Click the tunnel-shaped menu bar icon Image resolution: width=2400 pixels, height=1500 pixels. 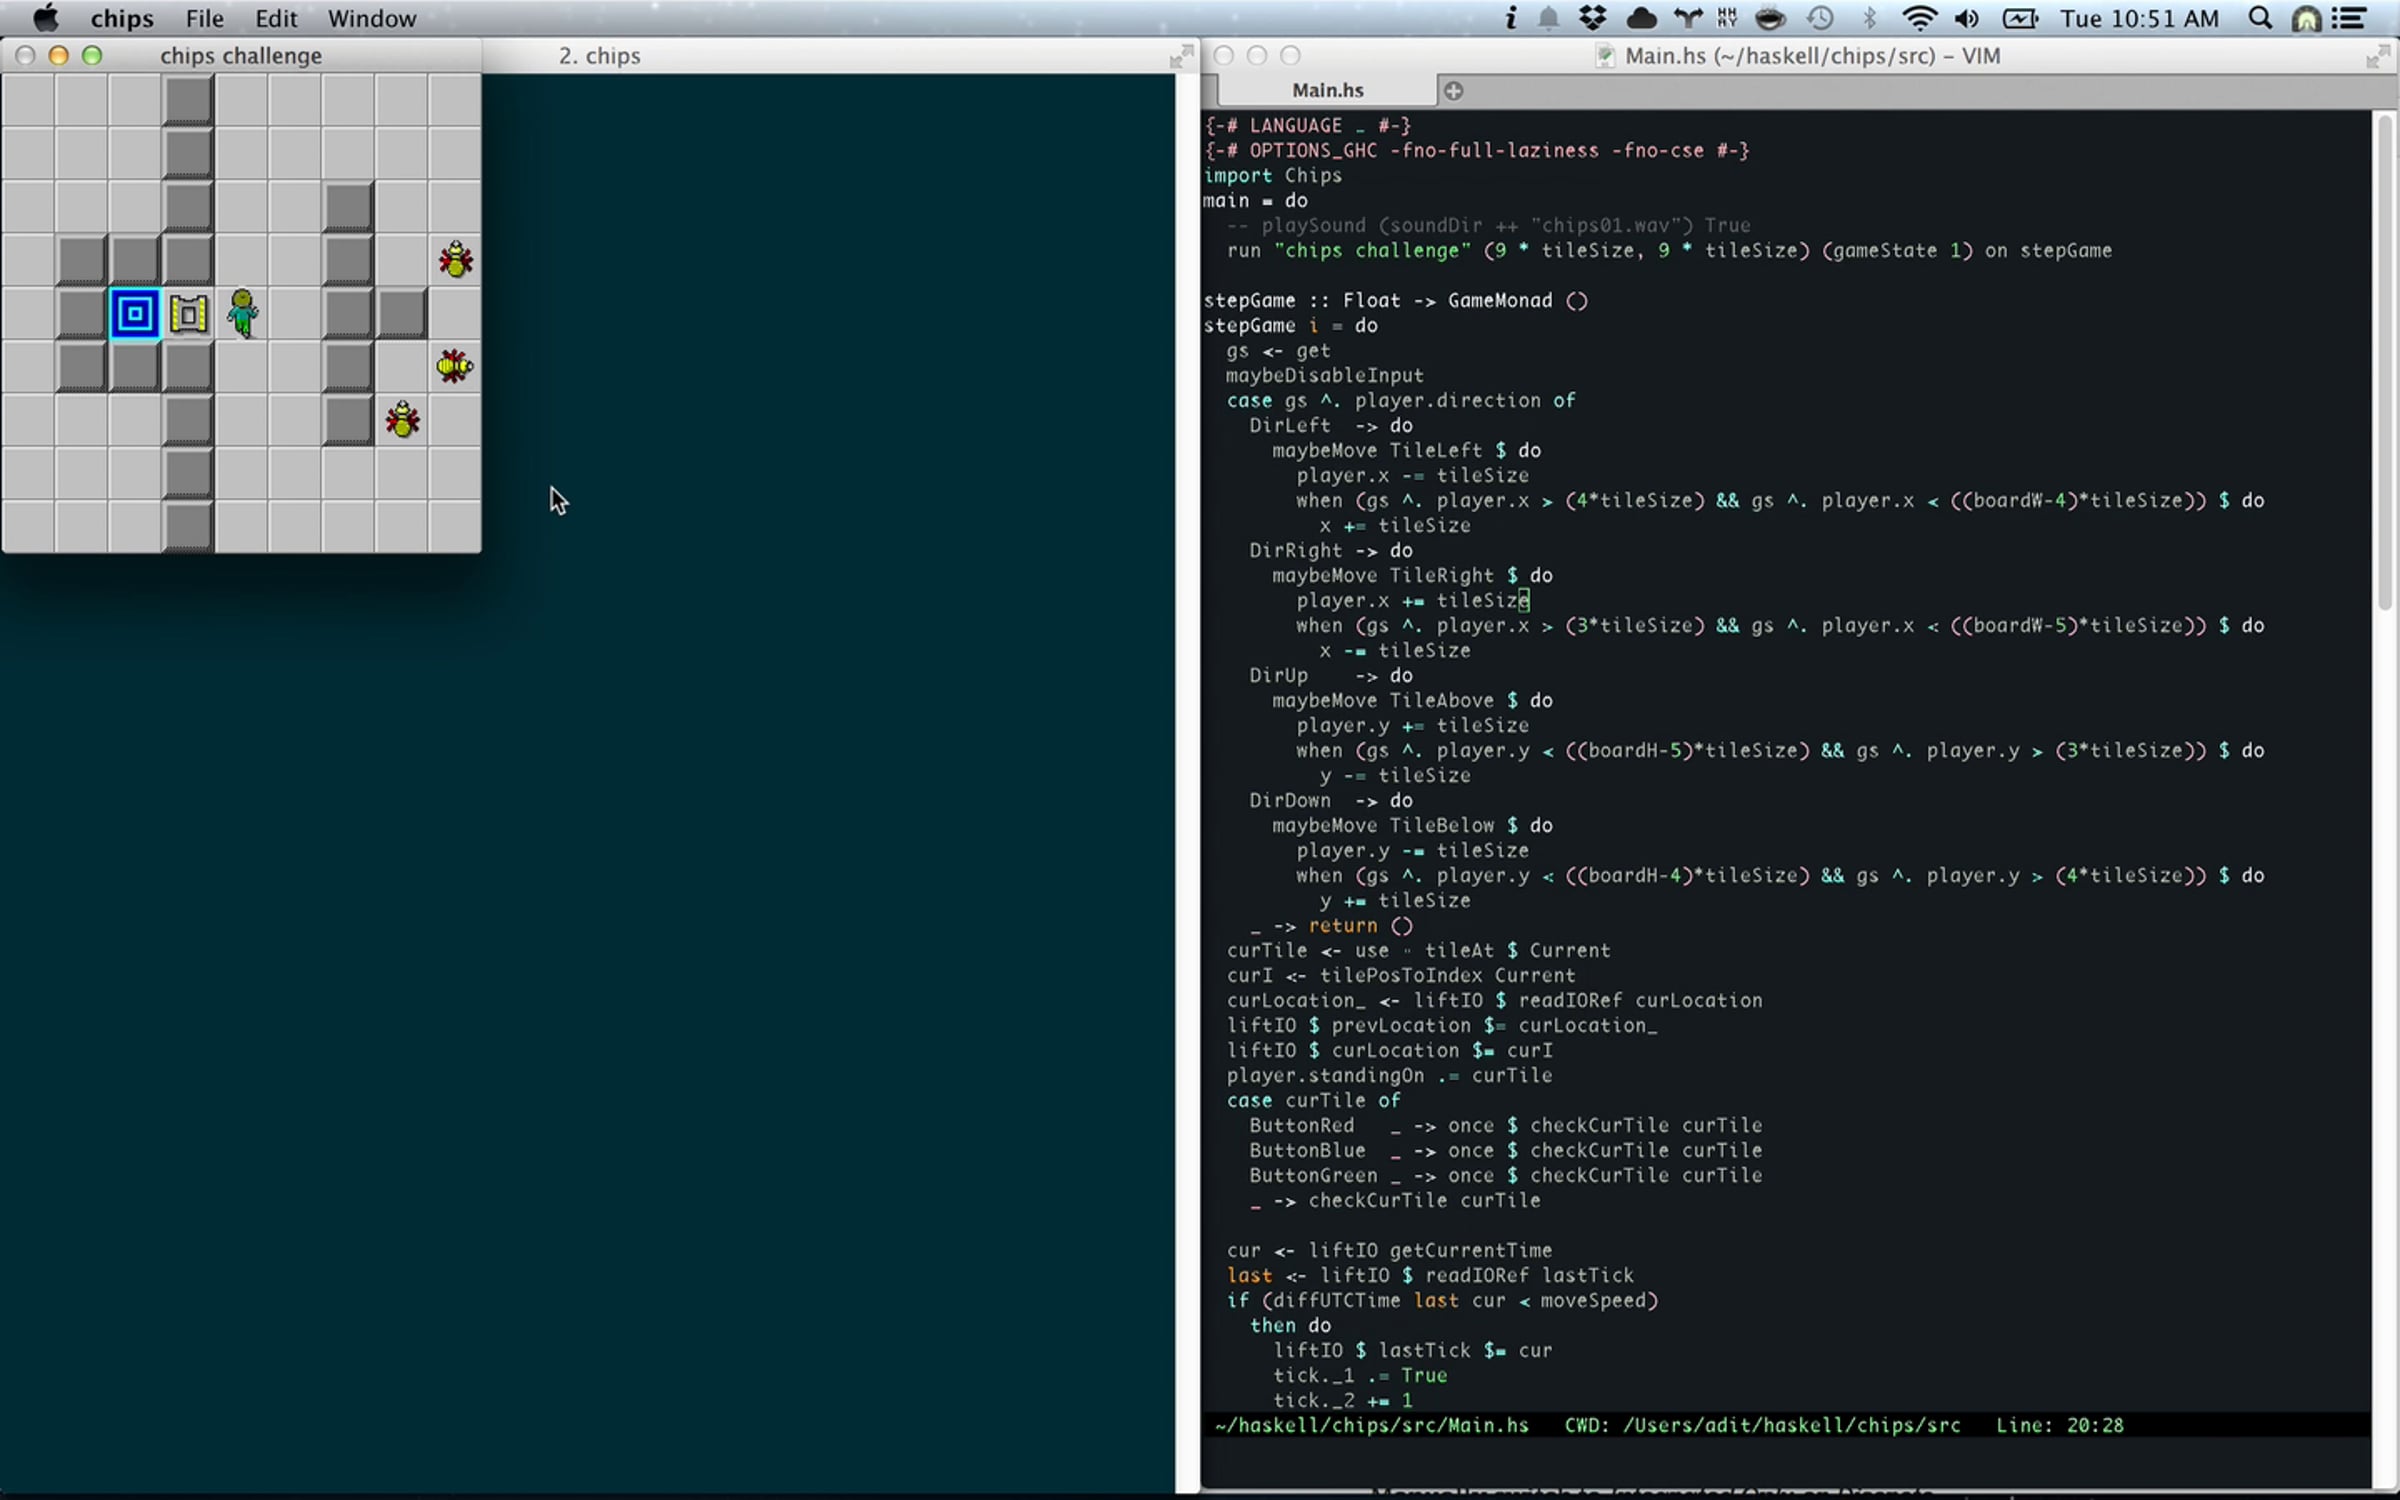[x=2306, y=18]
